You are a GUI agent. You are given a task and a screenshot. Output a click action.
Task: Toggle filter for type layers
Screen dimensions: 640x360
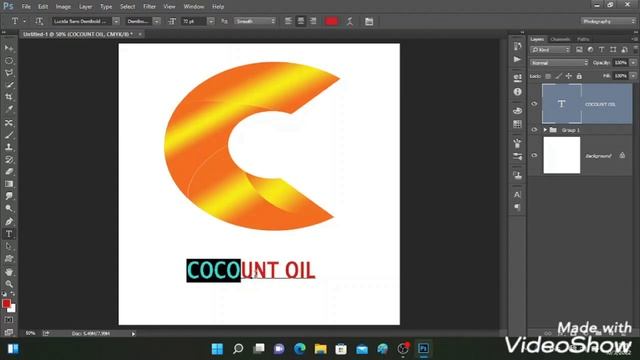[602, 50]
